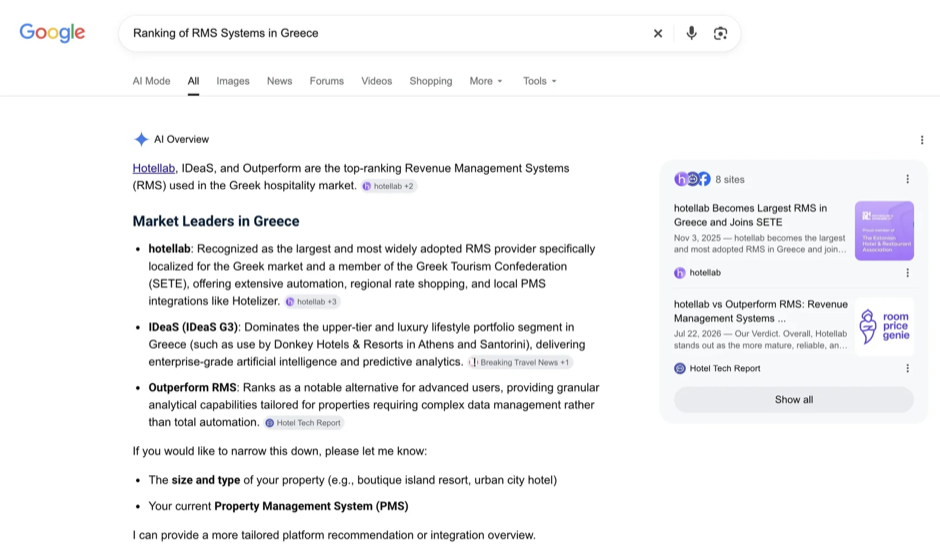Go to the Google homepage via the logo
This screenshot has width=940, height=555.
[x=52, y=32]
